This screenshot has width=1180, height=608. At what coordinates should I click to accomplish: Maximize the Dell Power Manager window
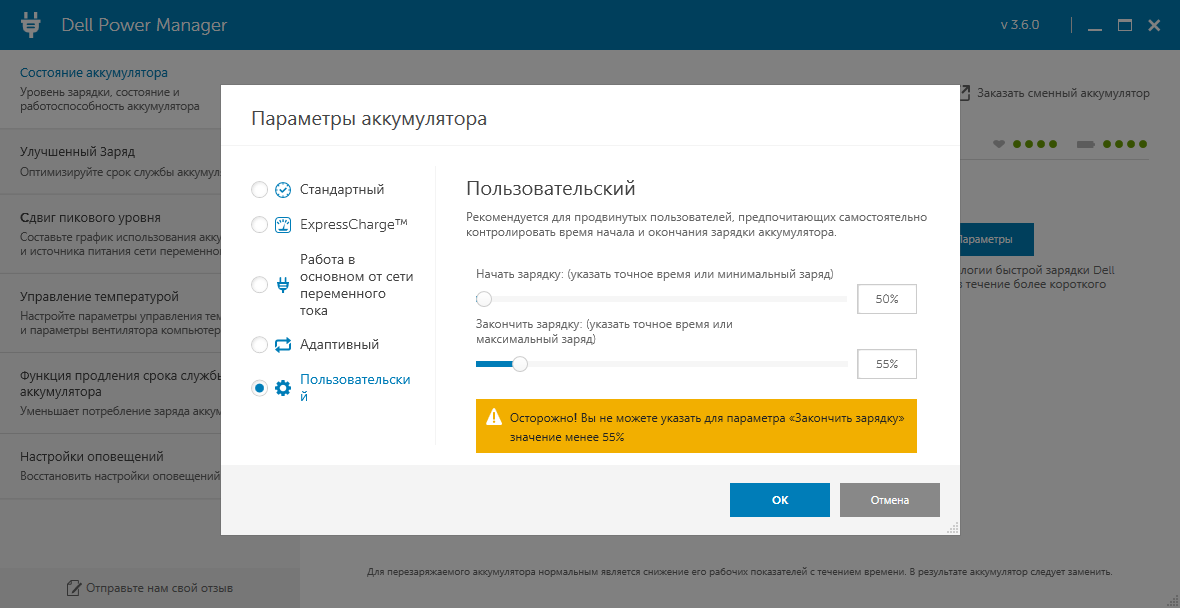coord(1125,25)
